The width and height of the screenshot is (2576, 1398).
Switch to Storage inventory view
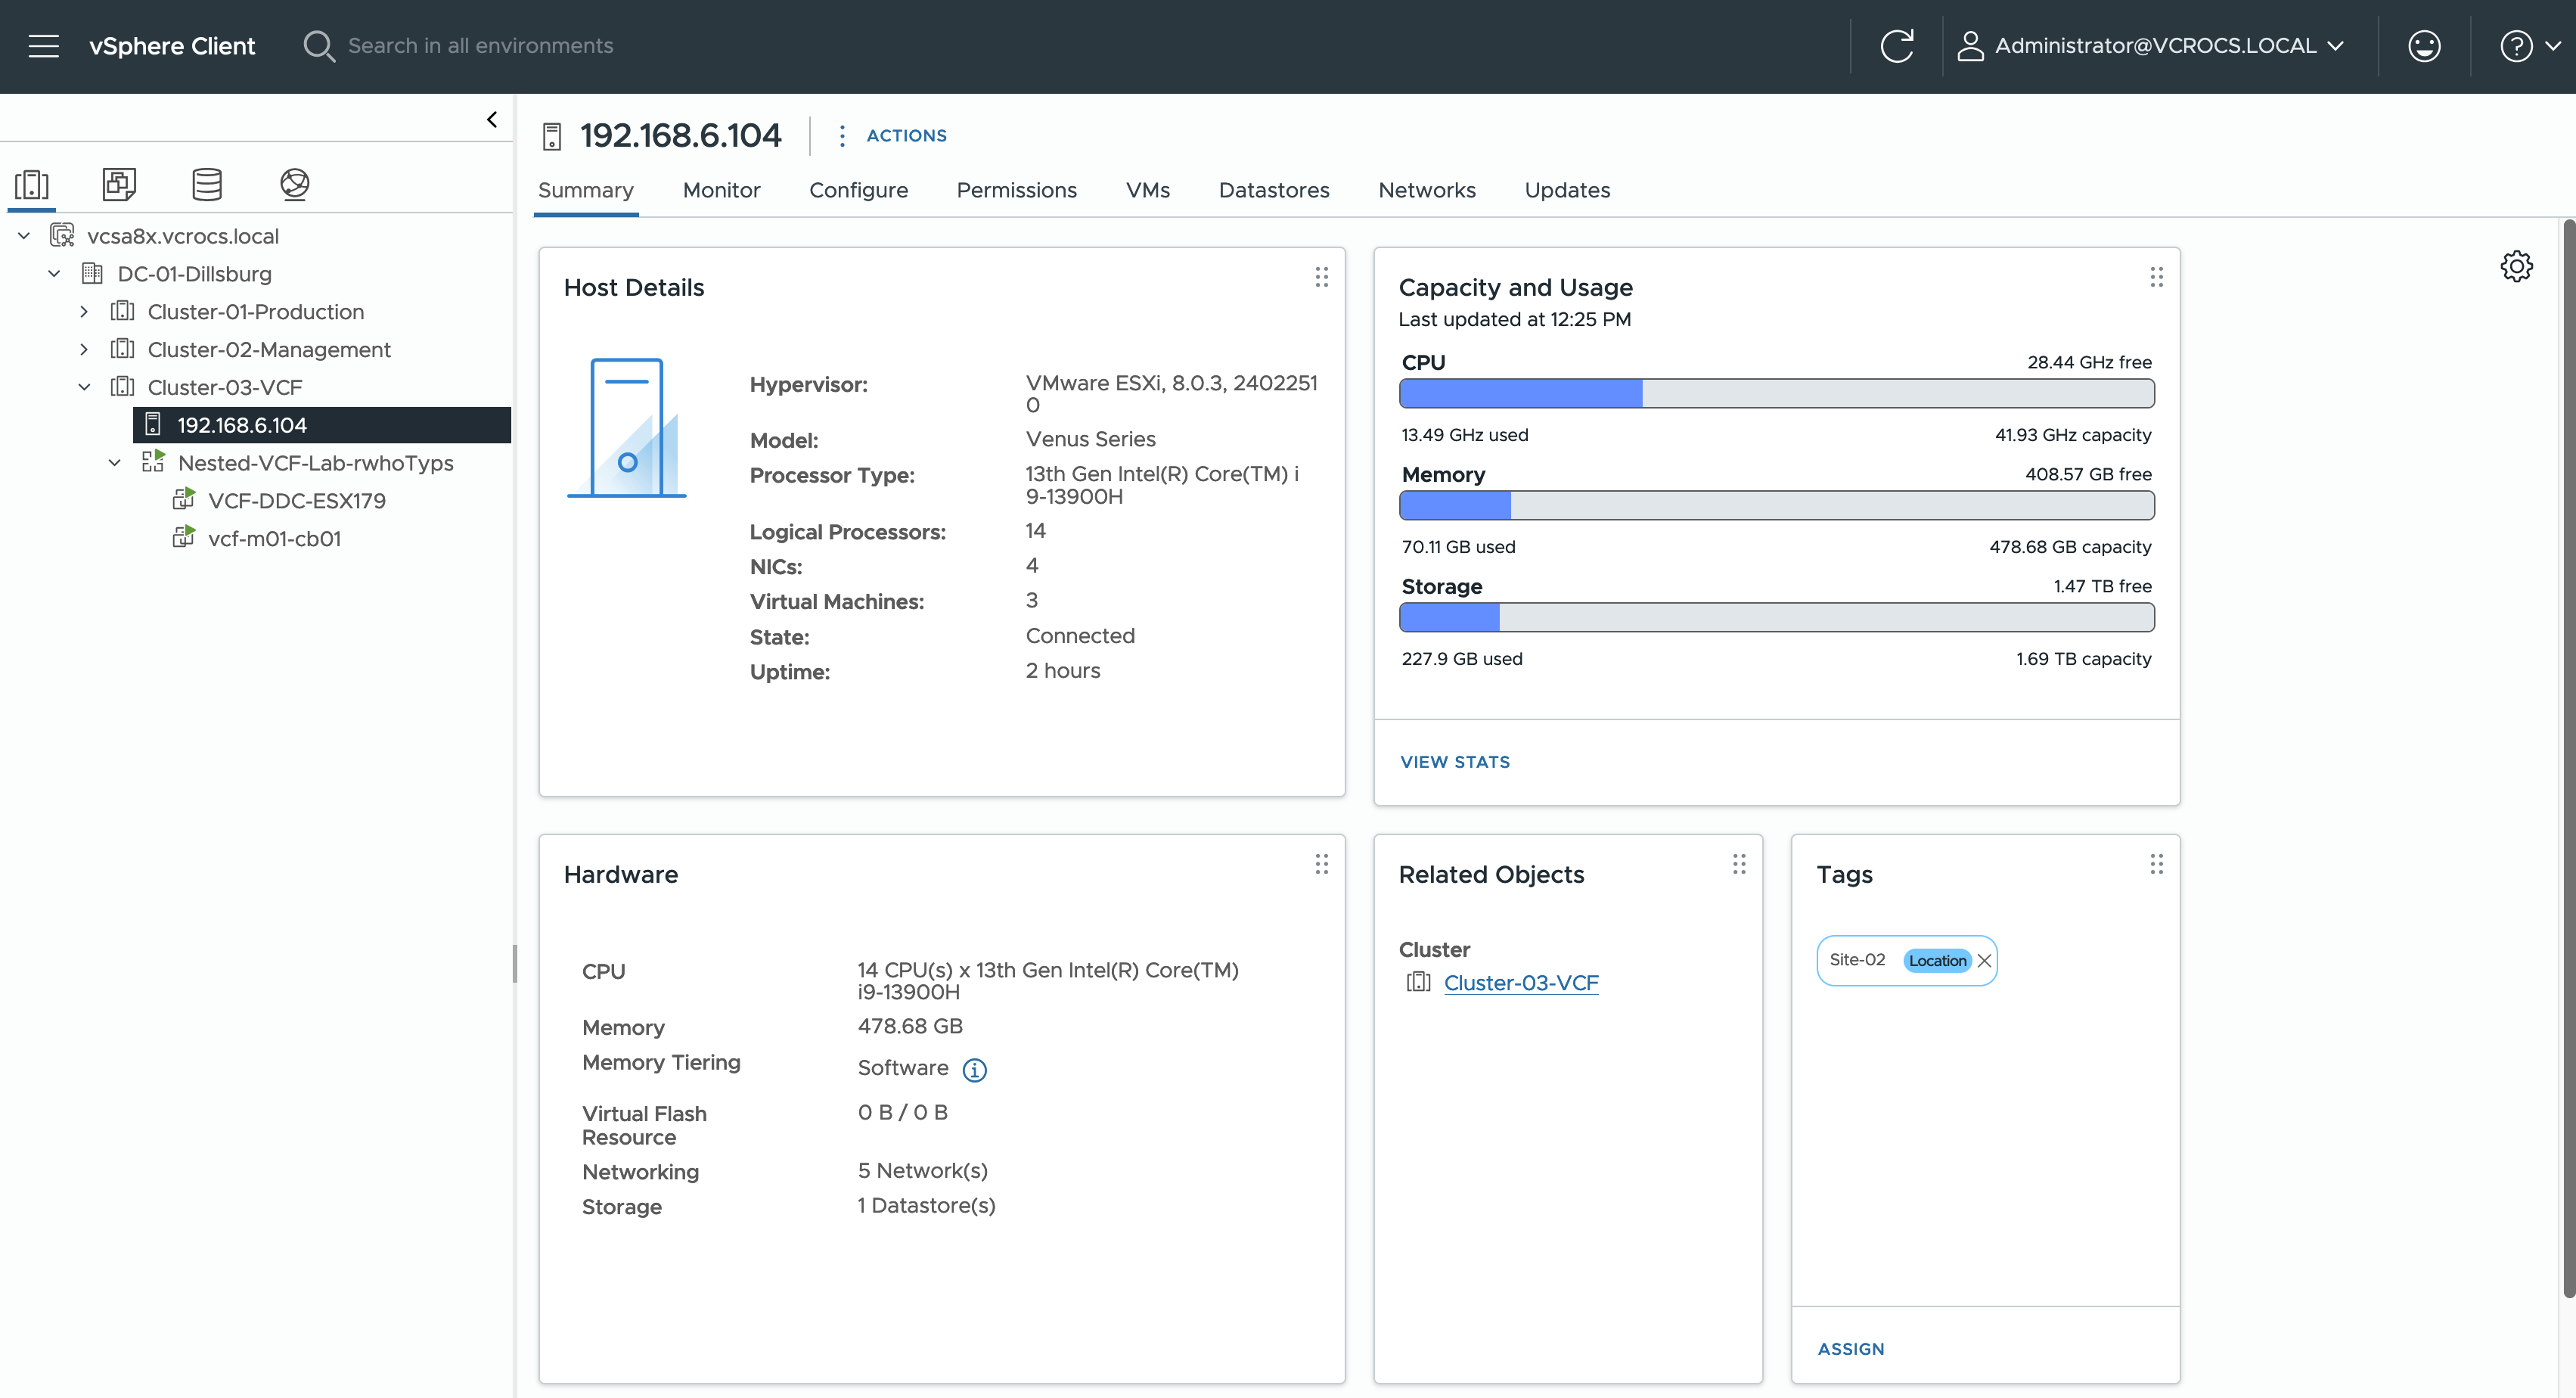click(207, 184)
